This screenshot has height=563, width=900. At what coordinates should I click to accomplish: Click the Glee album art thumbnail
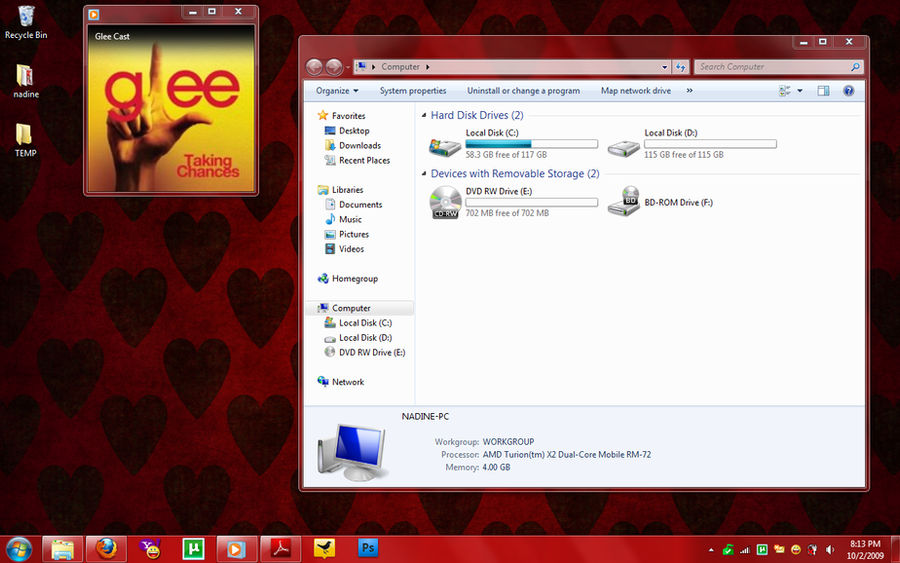tap(170, 108)
